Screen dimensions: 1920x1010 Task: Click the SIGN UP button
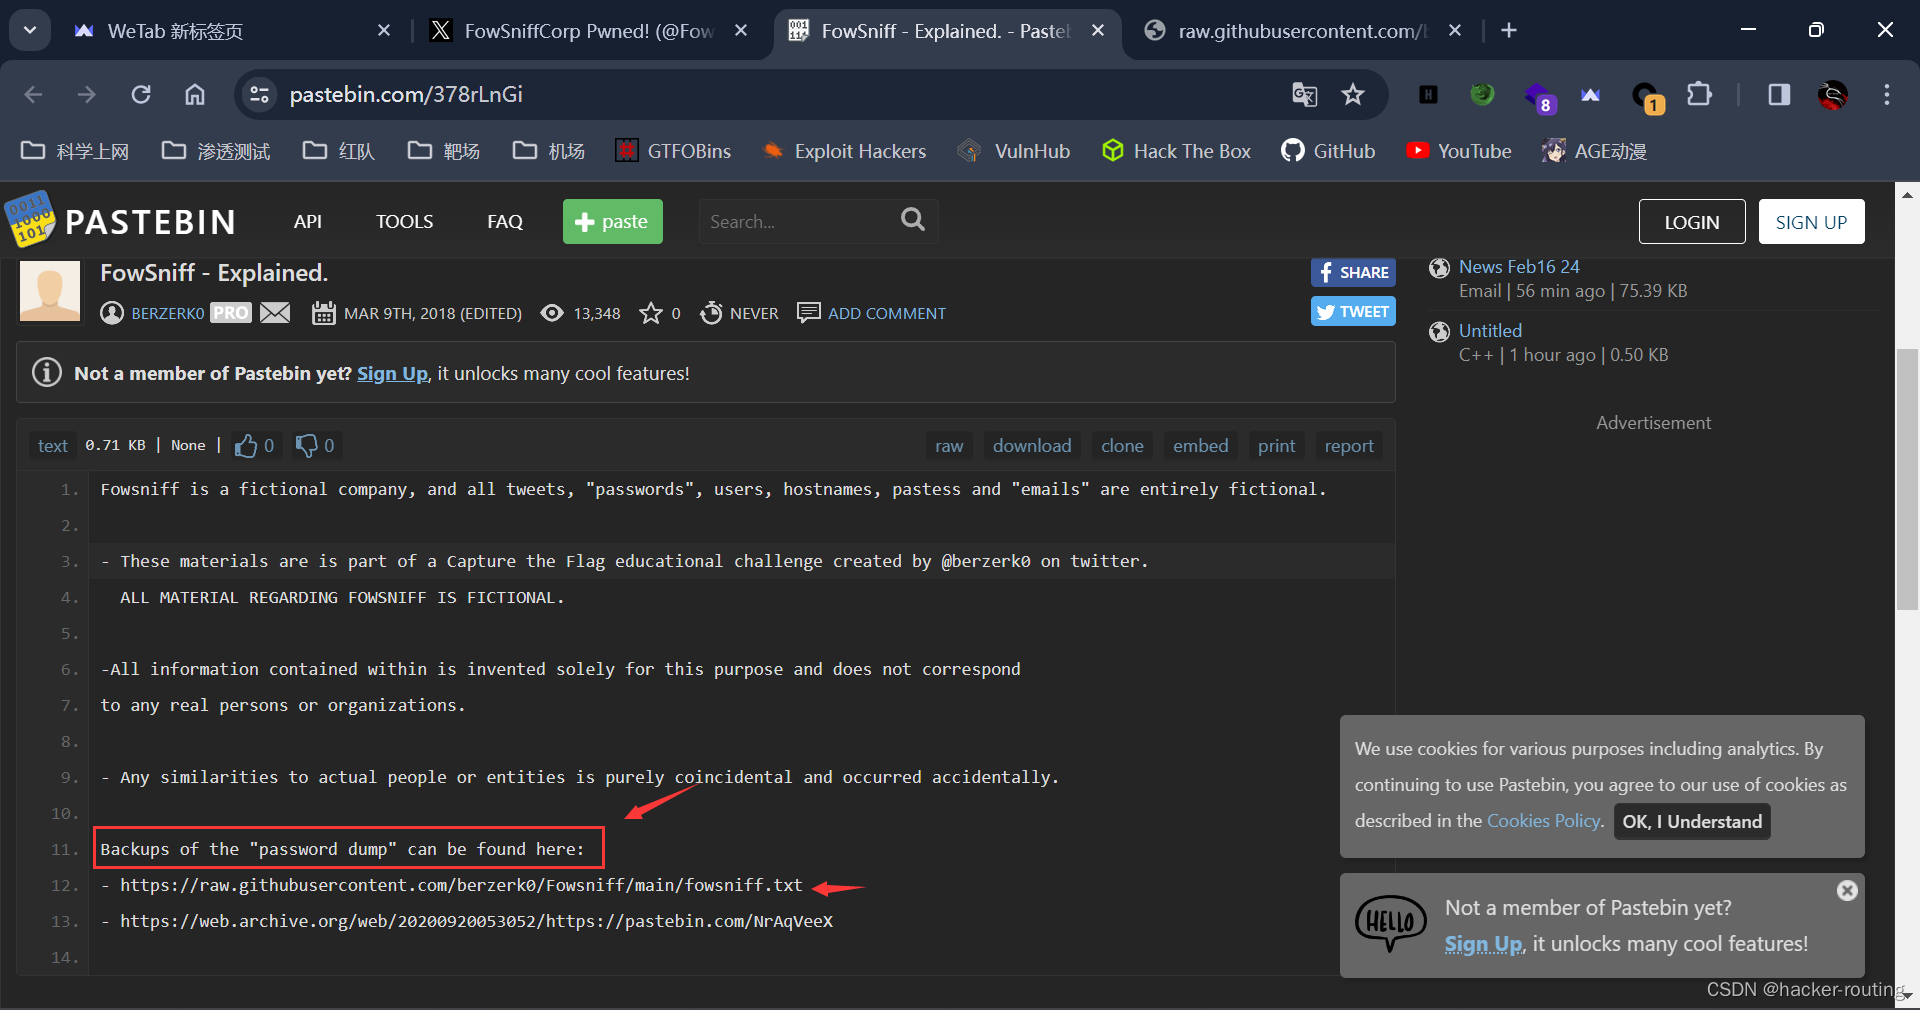pyautogui.click(x=1811, y=222)
